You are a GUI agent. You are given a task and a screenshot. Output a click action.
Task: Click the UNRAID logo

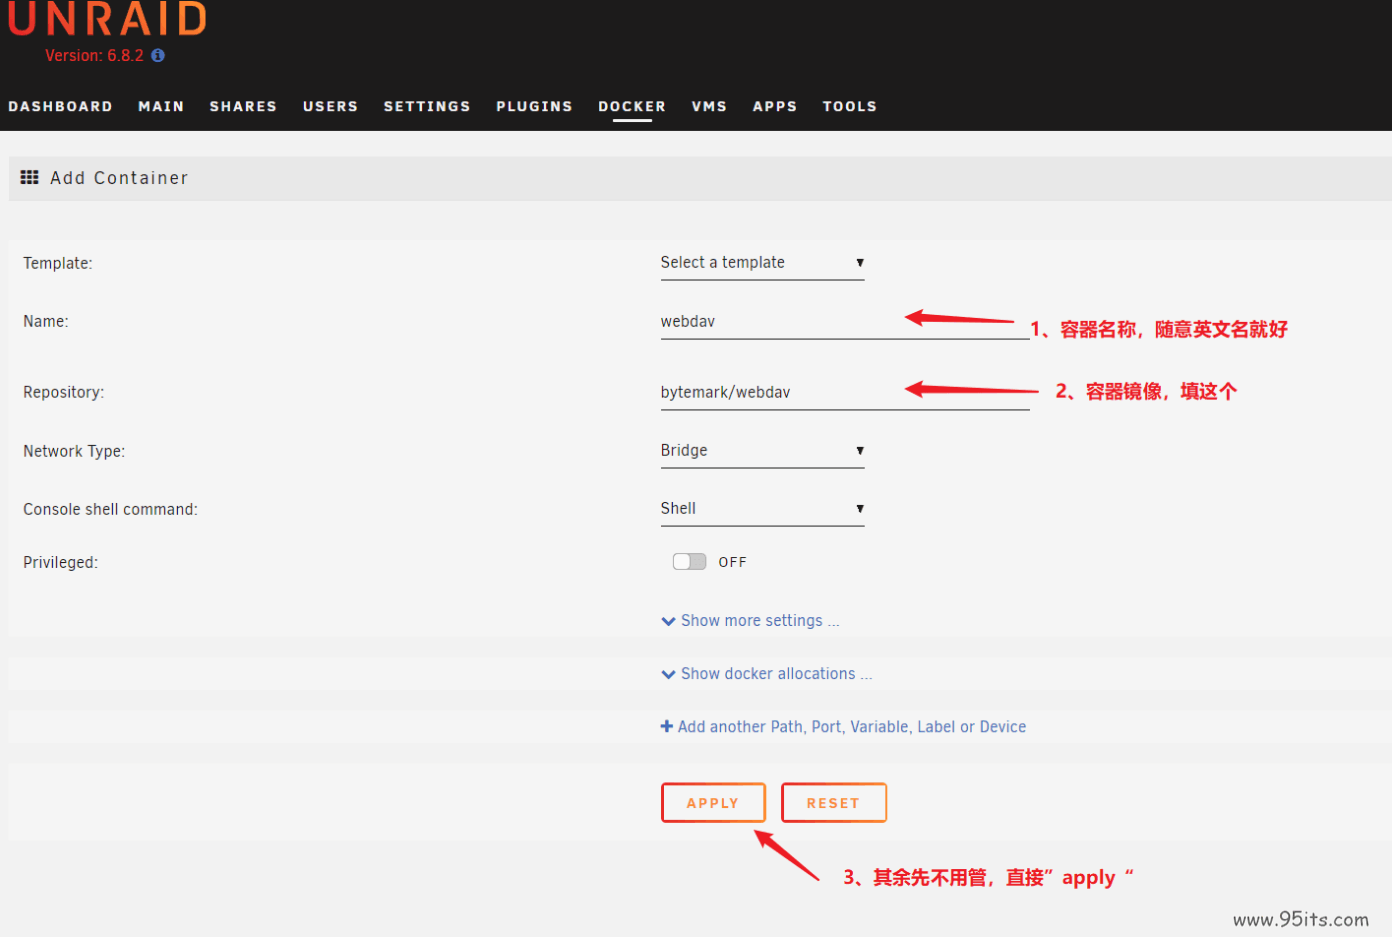click(107, 18)
